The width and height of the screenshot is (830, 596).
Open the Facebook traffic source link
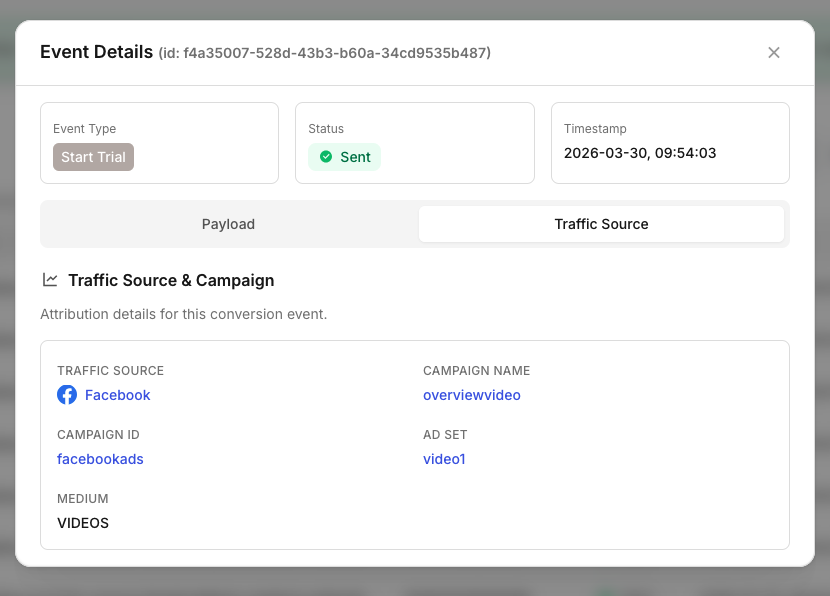click(117, 395)
